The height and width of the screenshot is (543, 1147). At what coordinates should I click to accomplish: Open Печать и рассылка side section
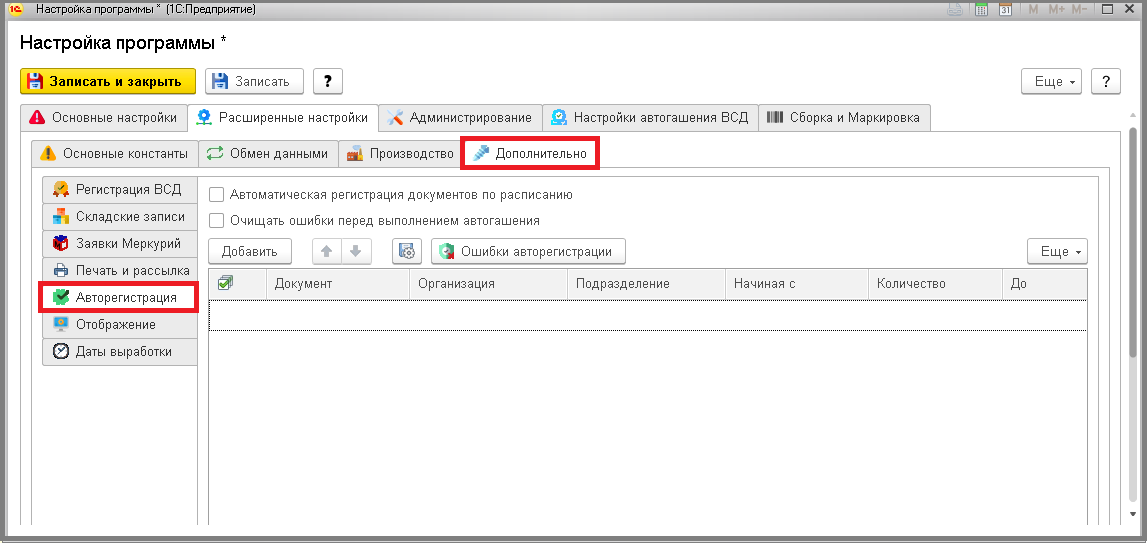click(x=119, y=271)
